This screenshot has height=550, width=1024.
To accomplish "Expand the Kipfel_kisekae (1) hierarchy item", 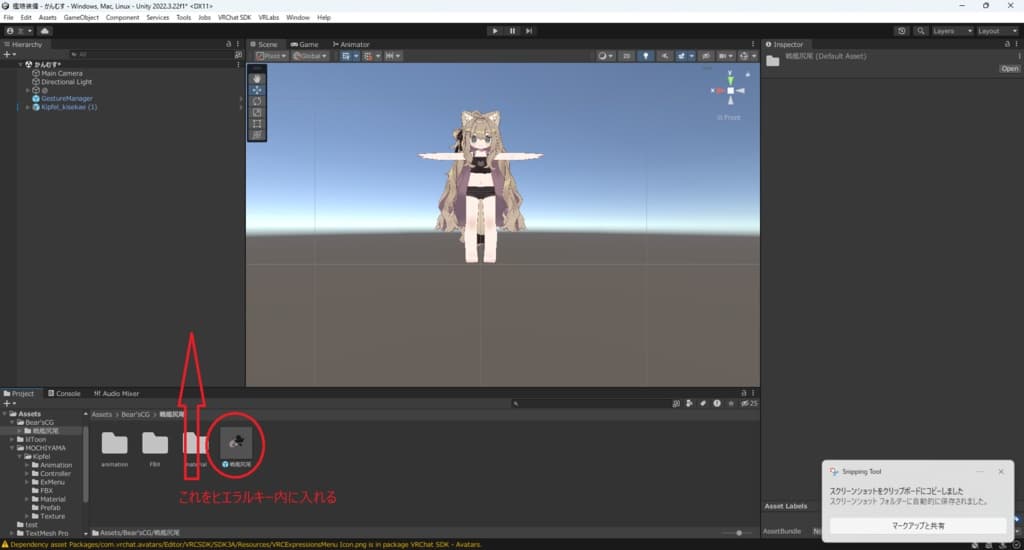I will [x=28, y=107].
